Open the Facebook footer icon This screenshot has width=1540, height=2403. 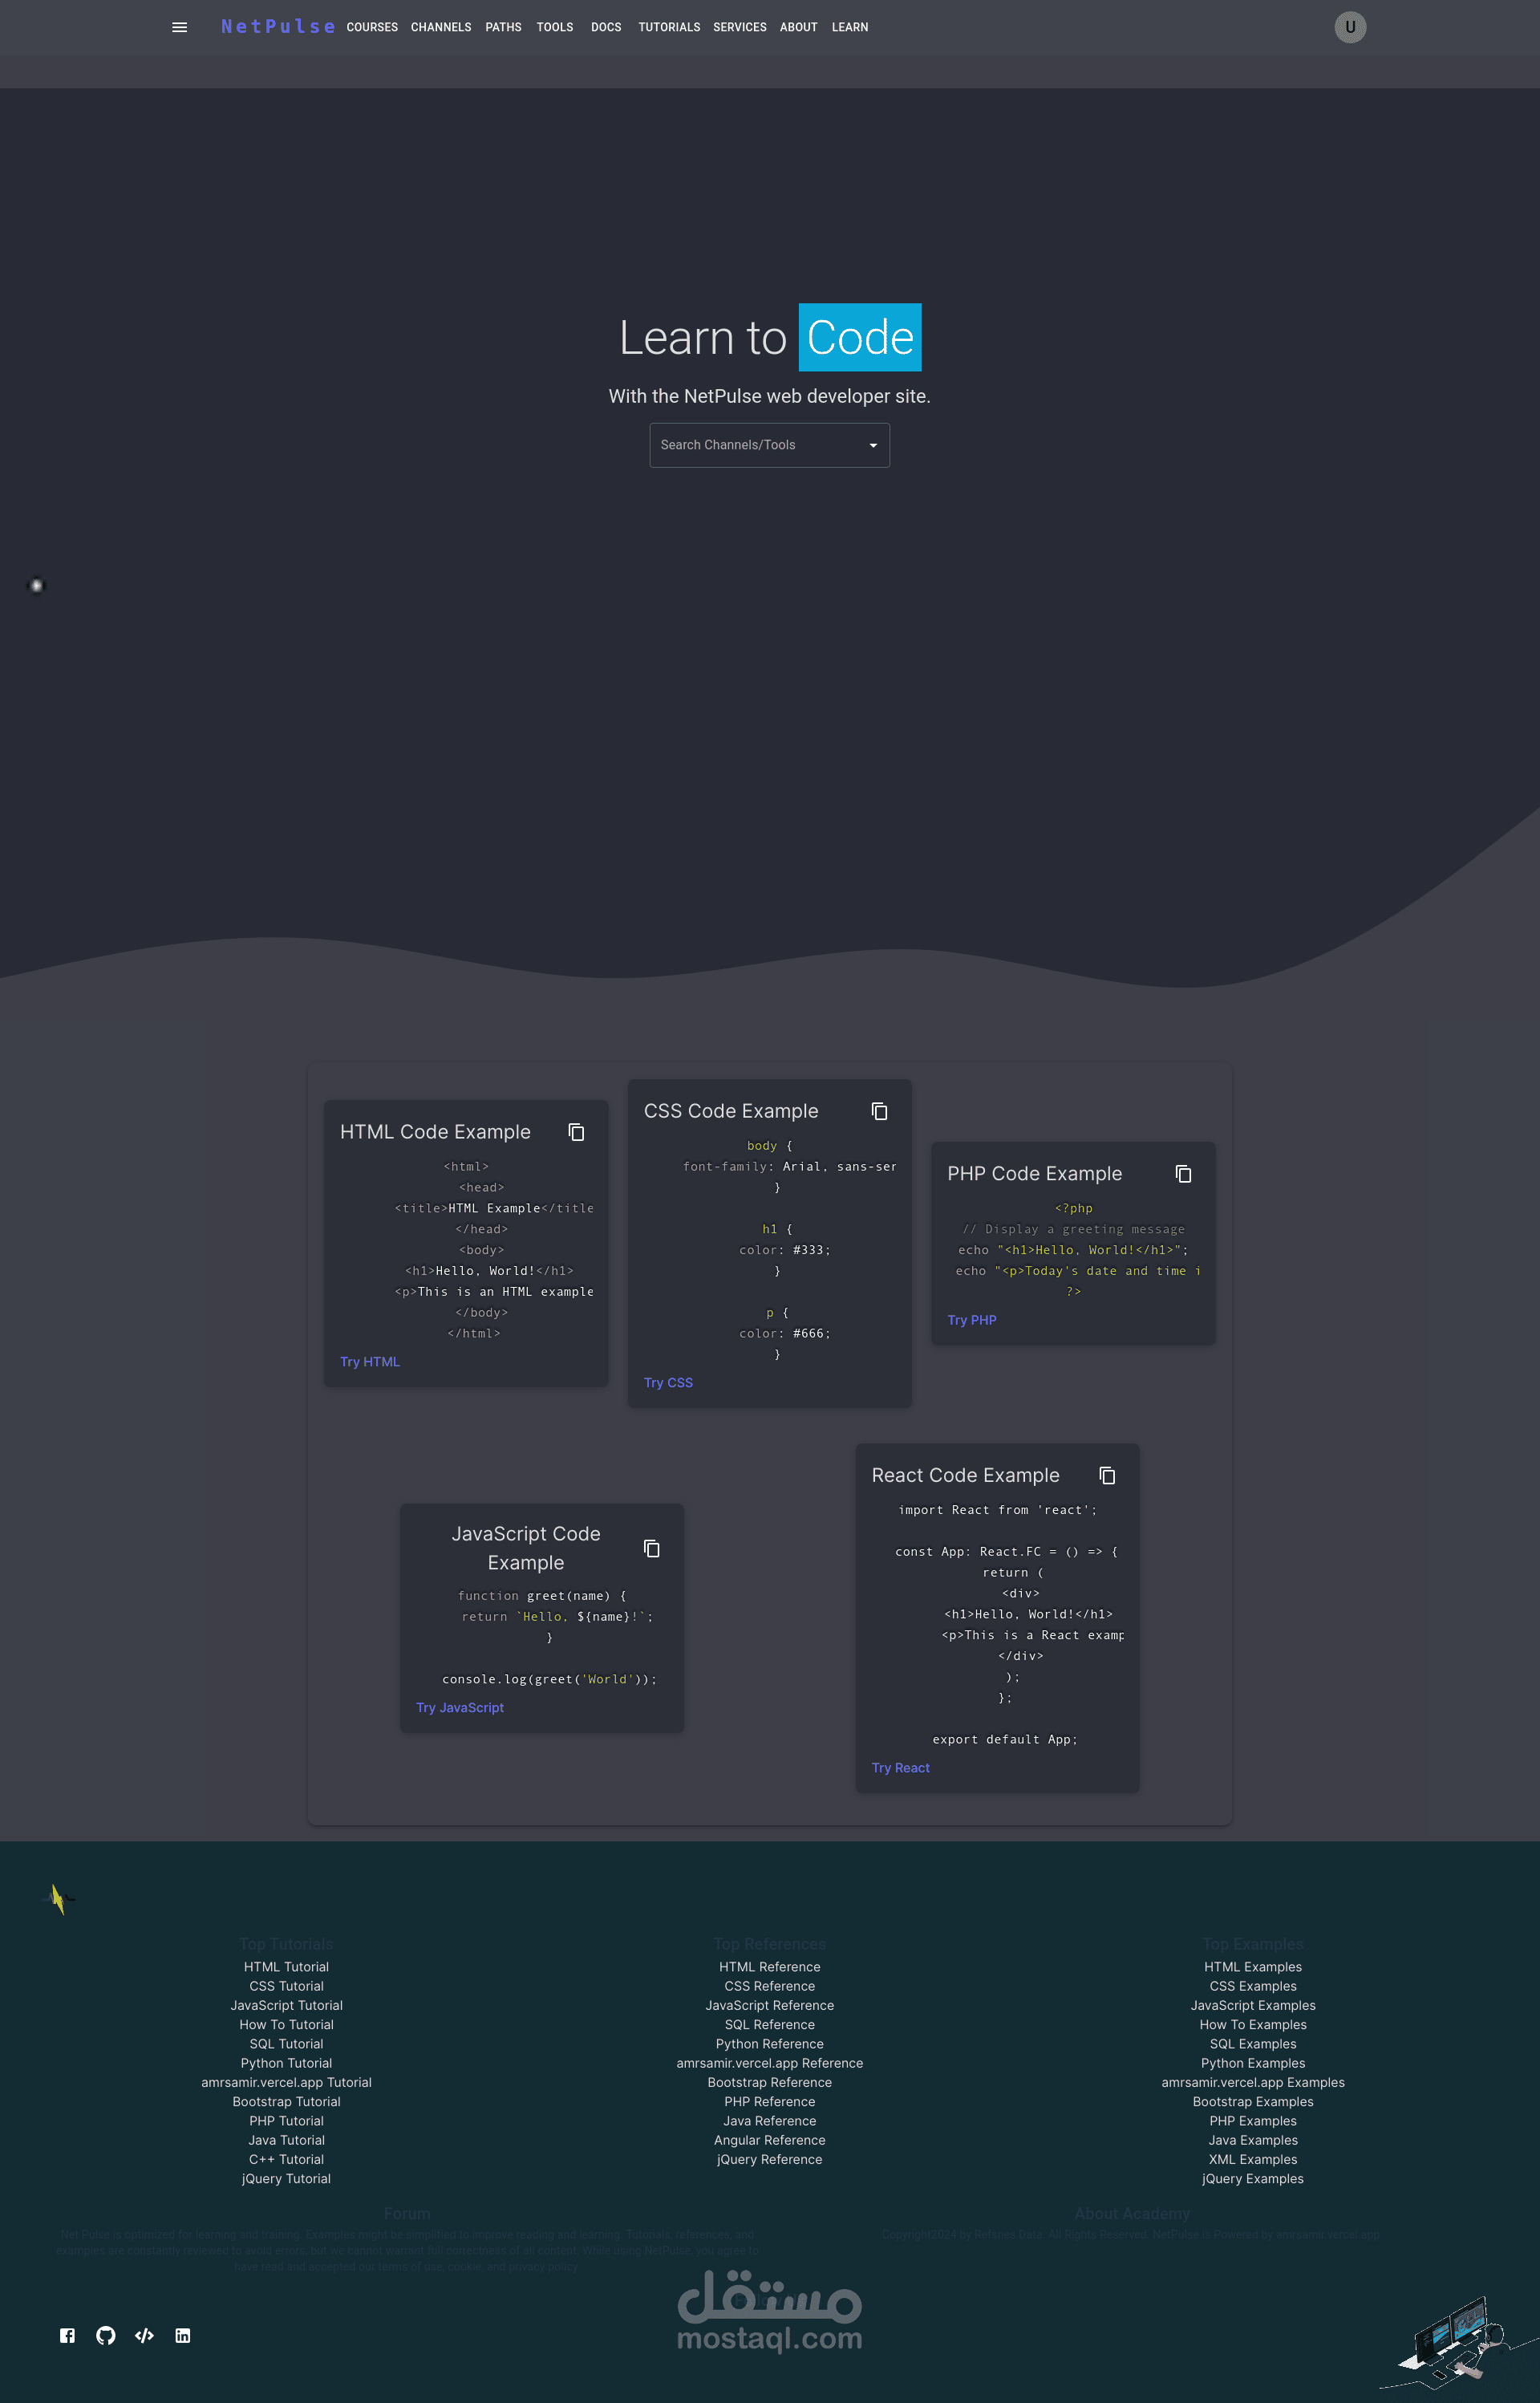[67, 2336]
